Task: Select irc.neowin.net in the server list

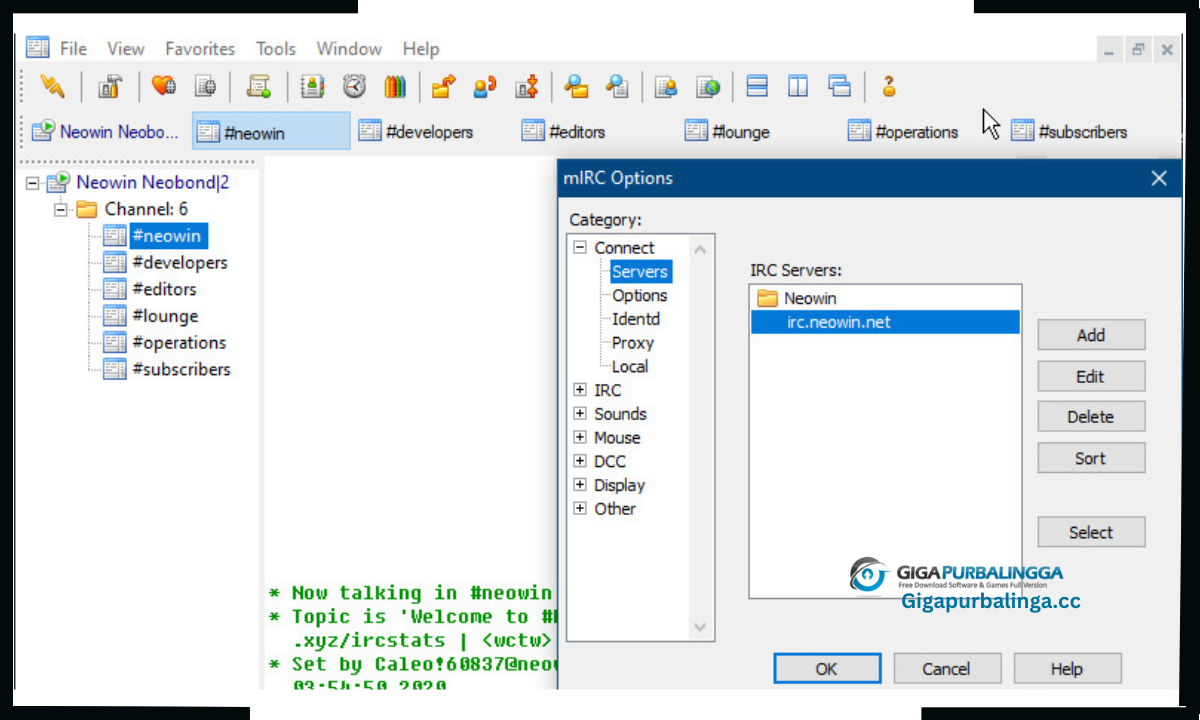Action: pyautogui.click(x=885, y=322)
